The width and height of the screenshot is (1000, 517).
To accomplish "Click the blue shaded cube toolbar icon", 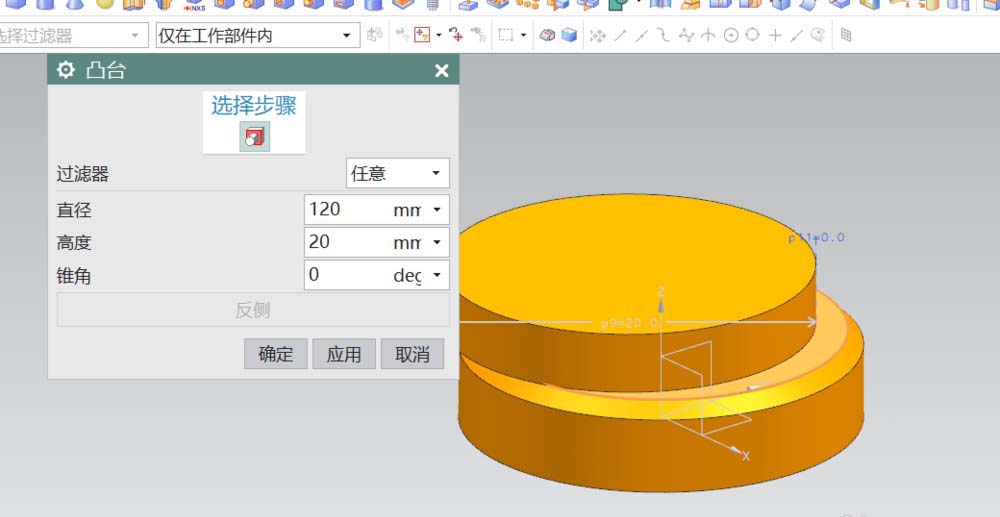I will 569,36.
